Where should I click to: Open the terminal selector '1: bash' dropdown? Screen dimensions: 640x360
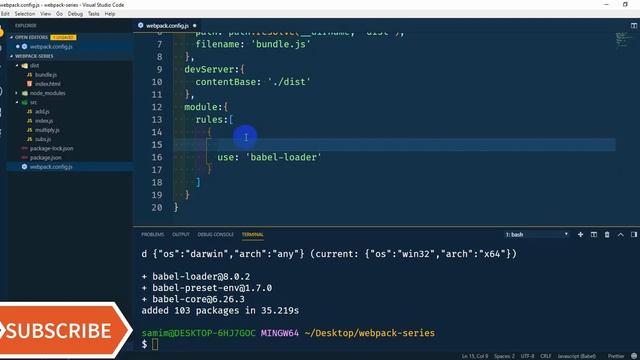[x=536, y=235]
